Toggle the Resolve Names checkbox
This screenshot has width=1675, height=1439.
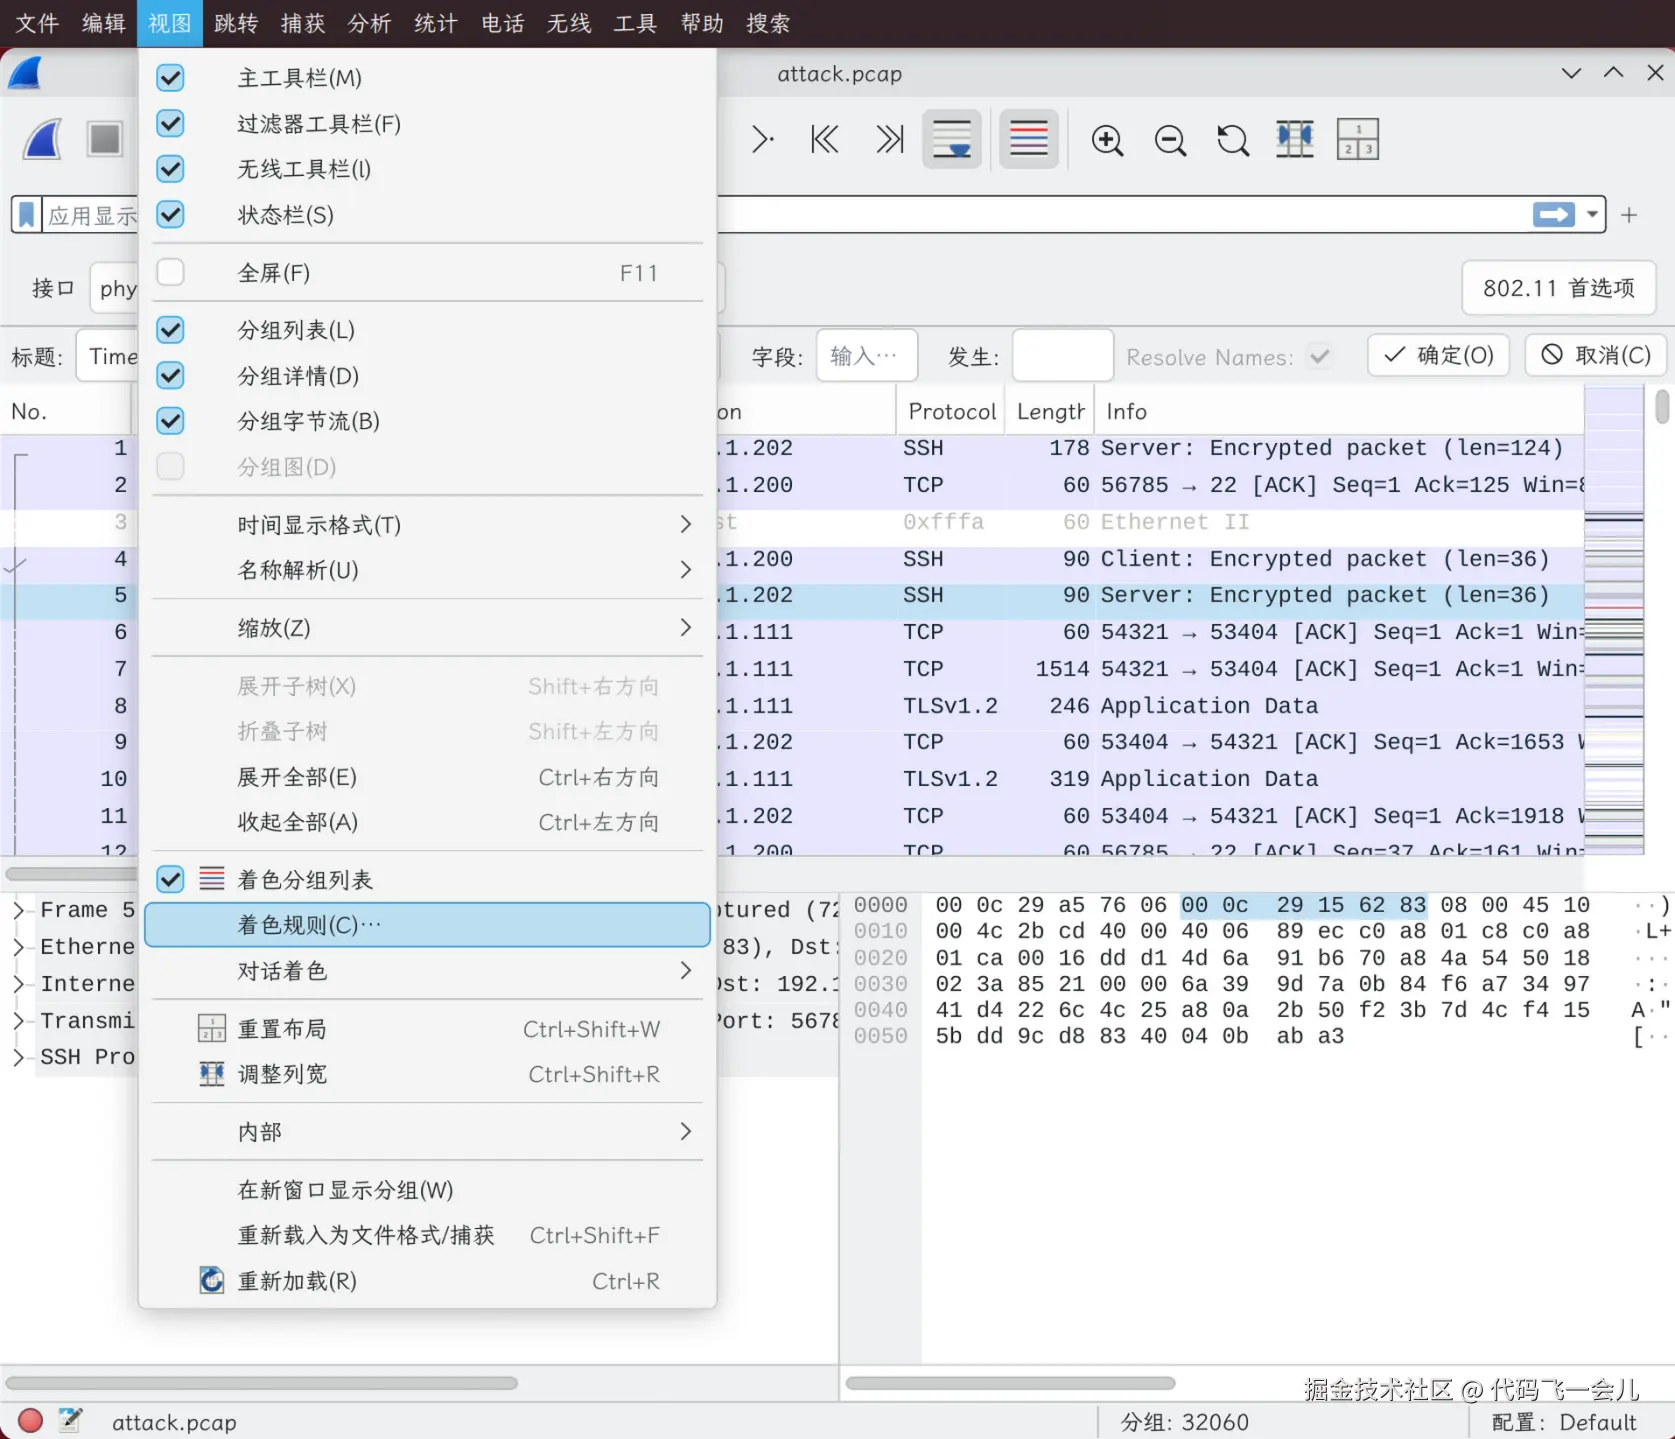[x=1320, y=356]
